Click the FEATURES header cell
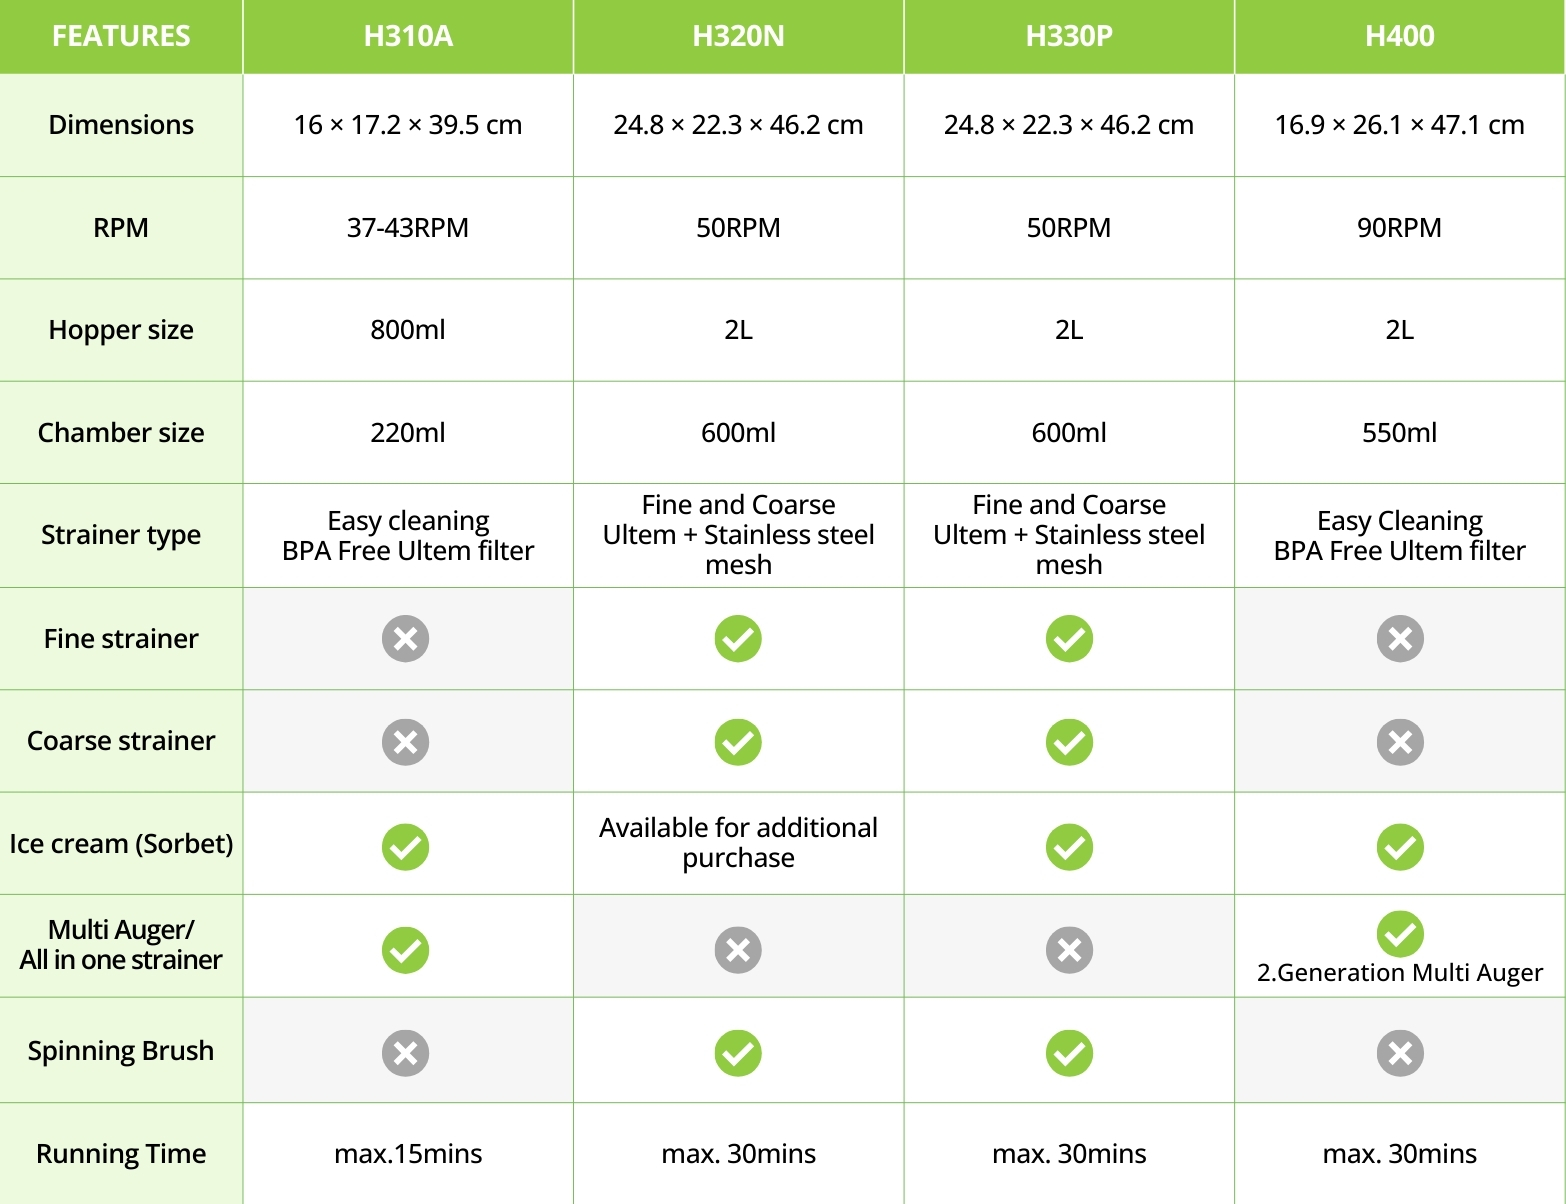 [121, 36]
